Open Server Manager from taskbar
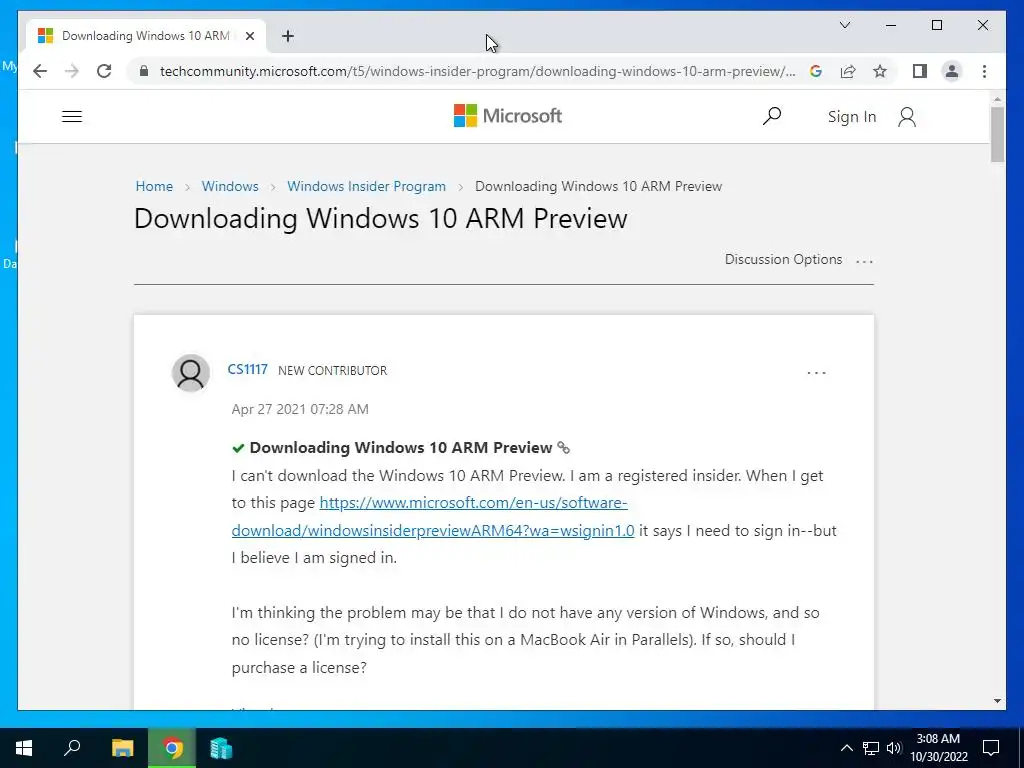This screenshot has height=768, width=1024. (221, 748)
